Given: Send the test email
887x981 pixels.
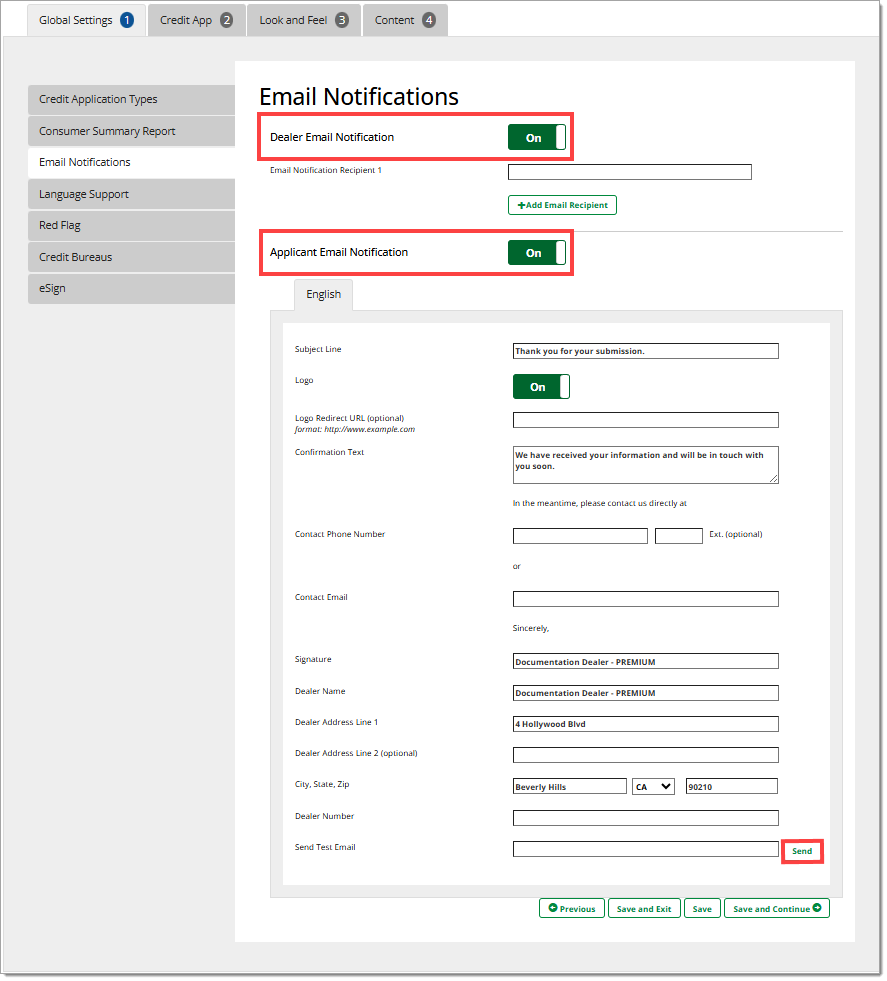Looking at the screenshot, I should [802, 851].
